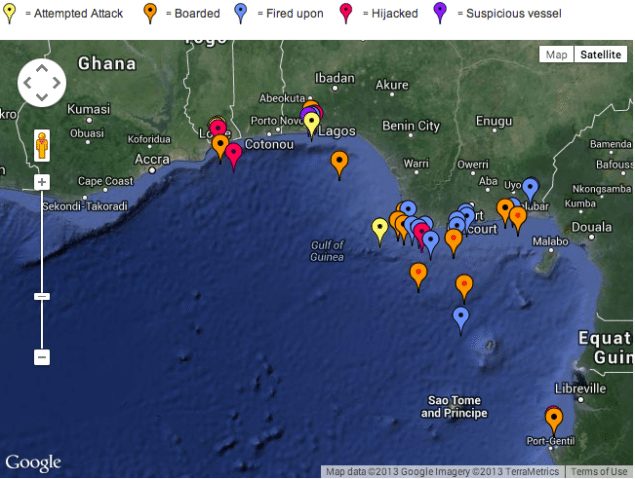Screen dimensions: 635x479
Task: Click the red Hijacked marker south of Cotonou
Action: point(233,154)
